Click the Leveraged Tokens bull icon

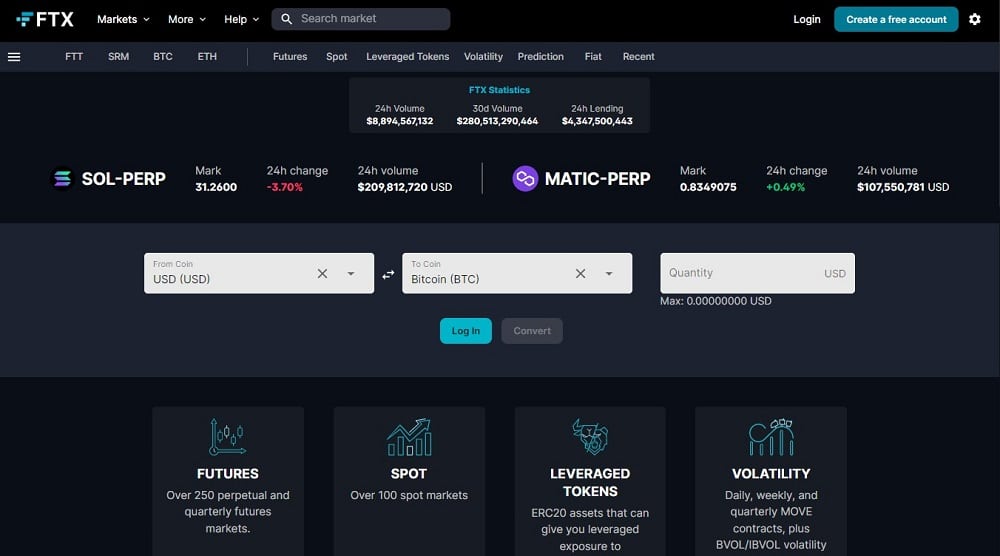point(590,437)
